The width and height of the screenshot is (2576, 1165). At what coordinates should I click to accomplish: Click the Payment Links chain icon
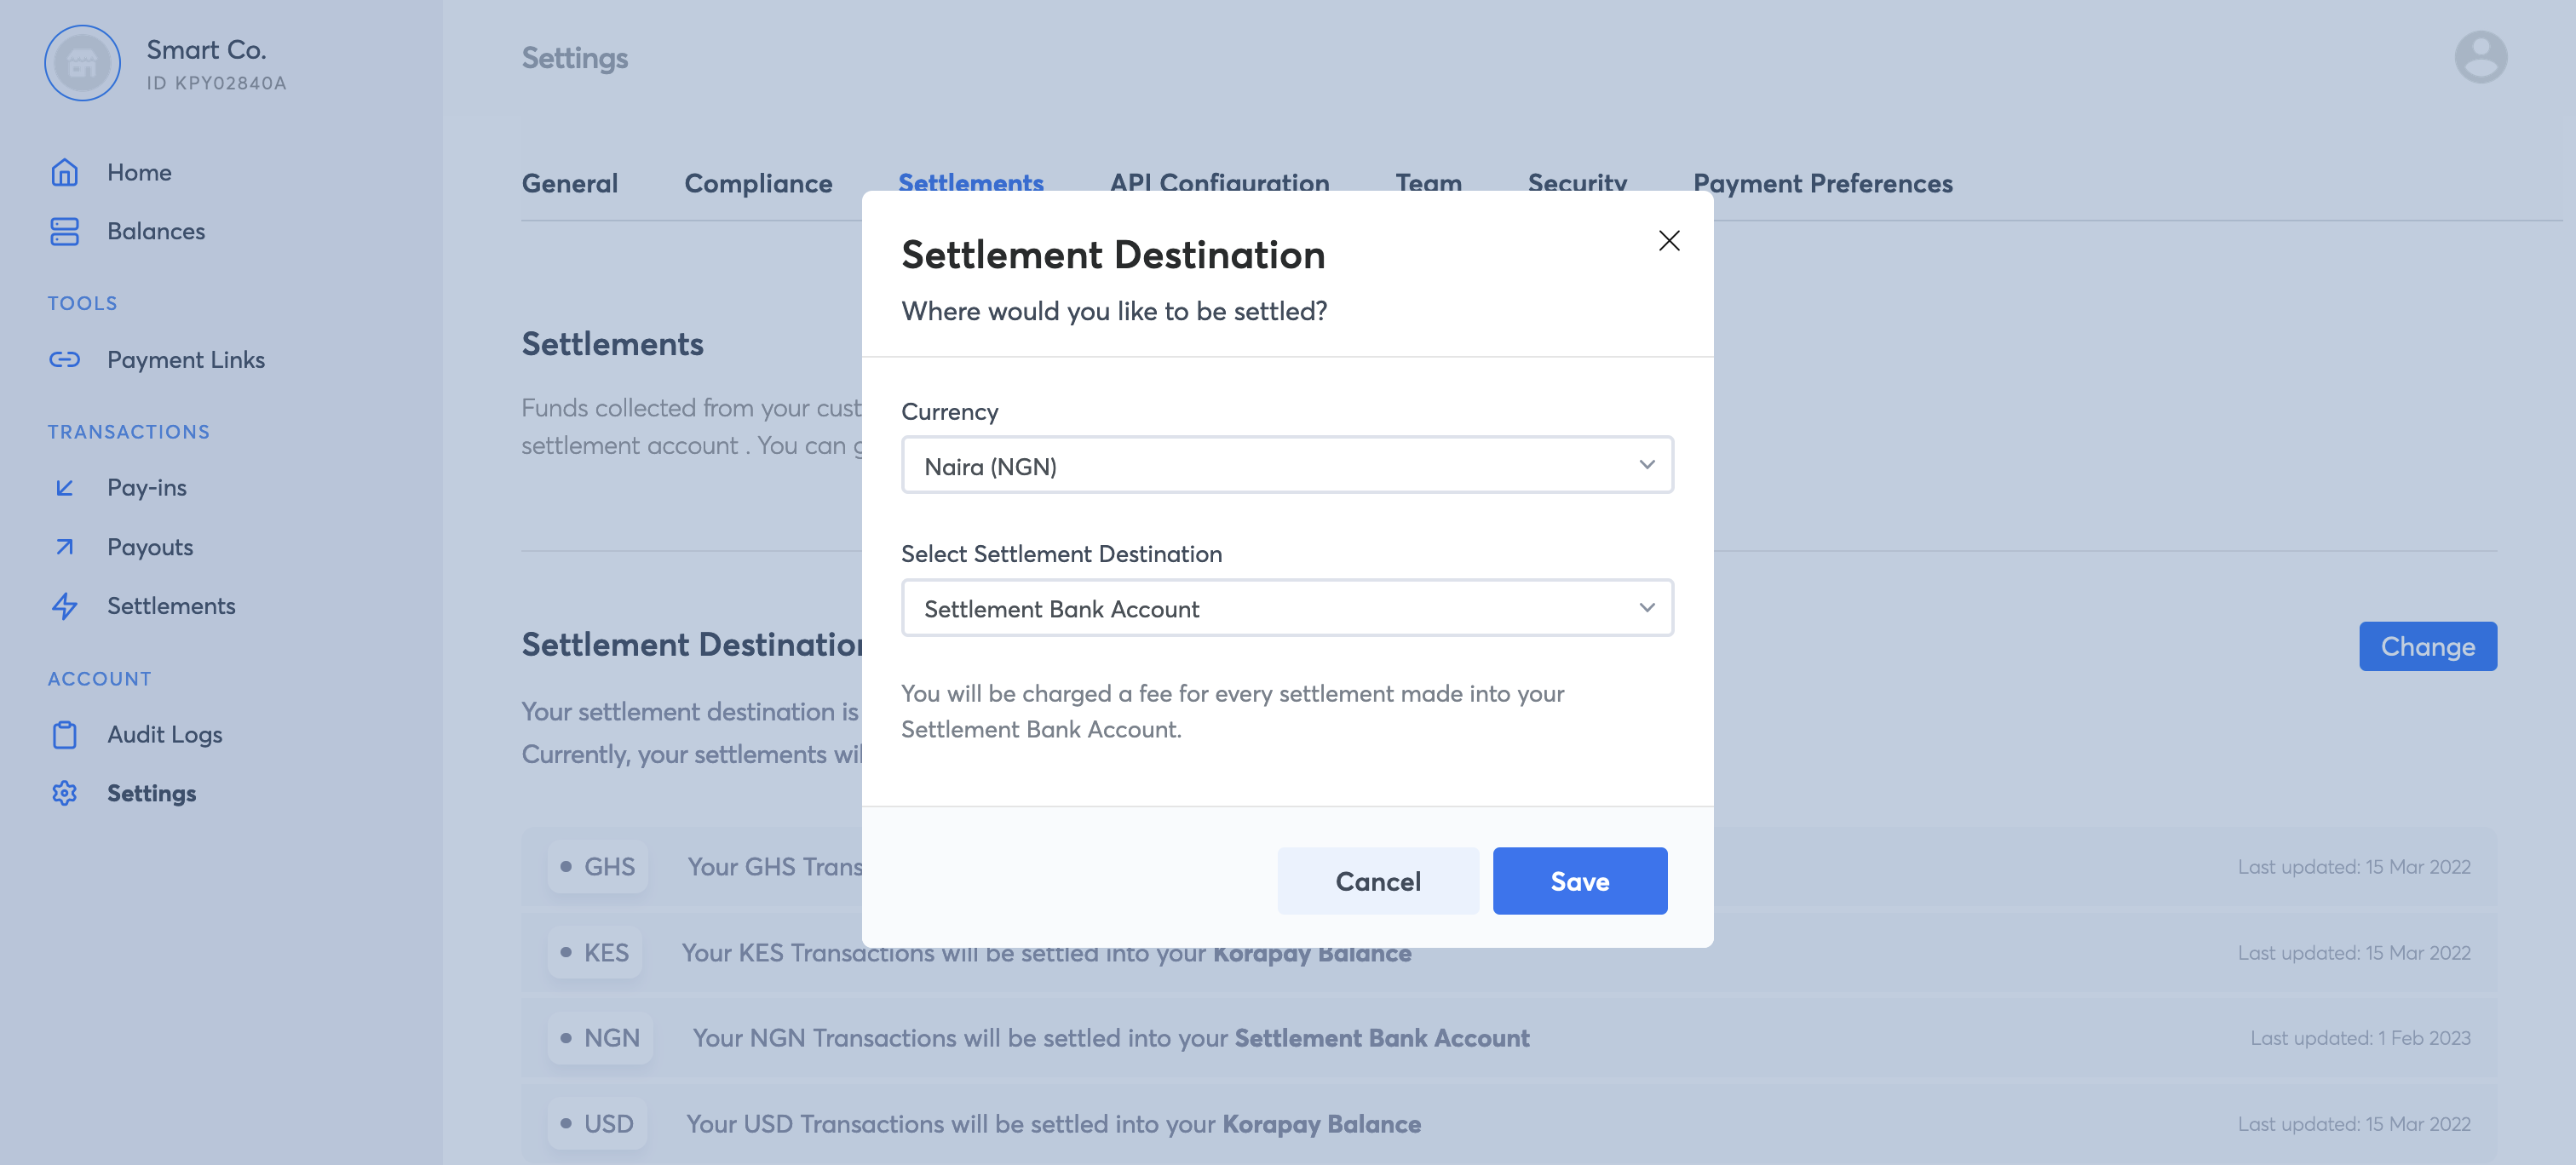pyautogui.click(x=65, y=359)
